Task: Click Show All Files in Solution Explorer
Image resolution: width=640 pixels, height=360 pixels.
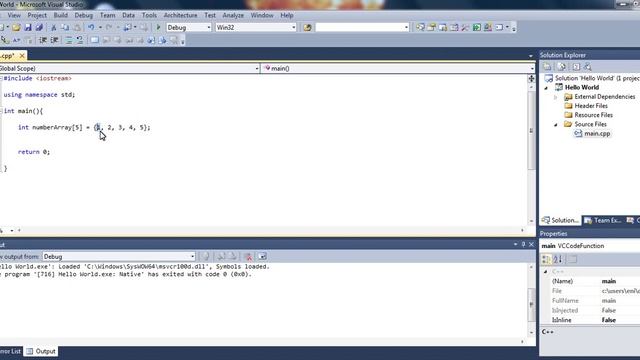Action: pyautogui.click(x=562, y=67)
